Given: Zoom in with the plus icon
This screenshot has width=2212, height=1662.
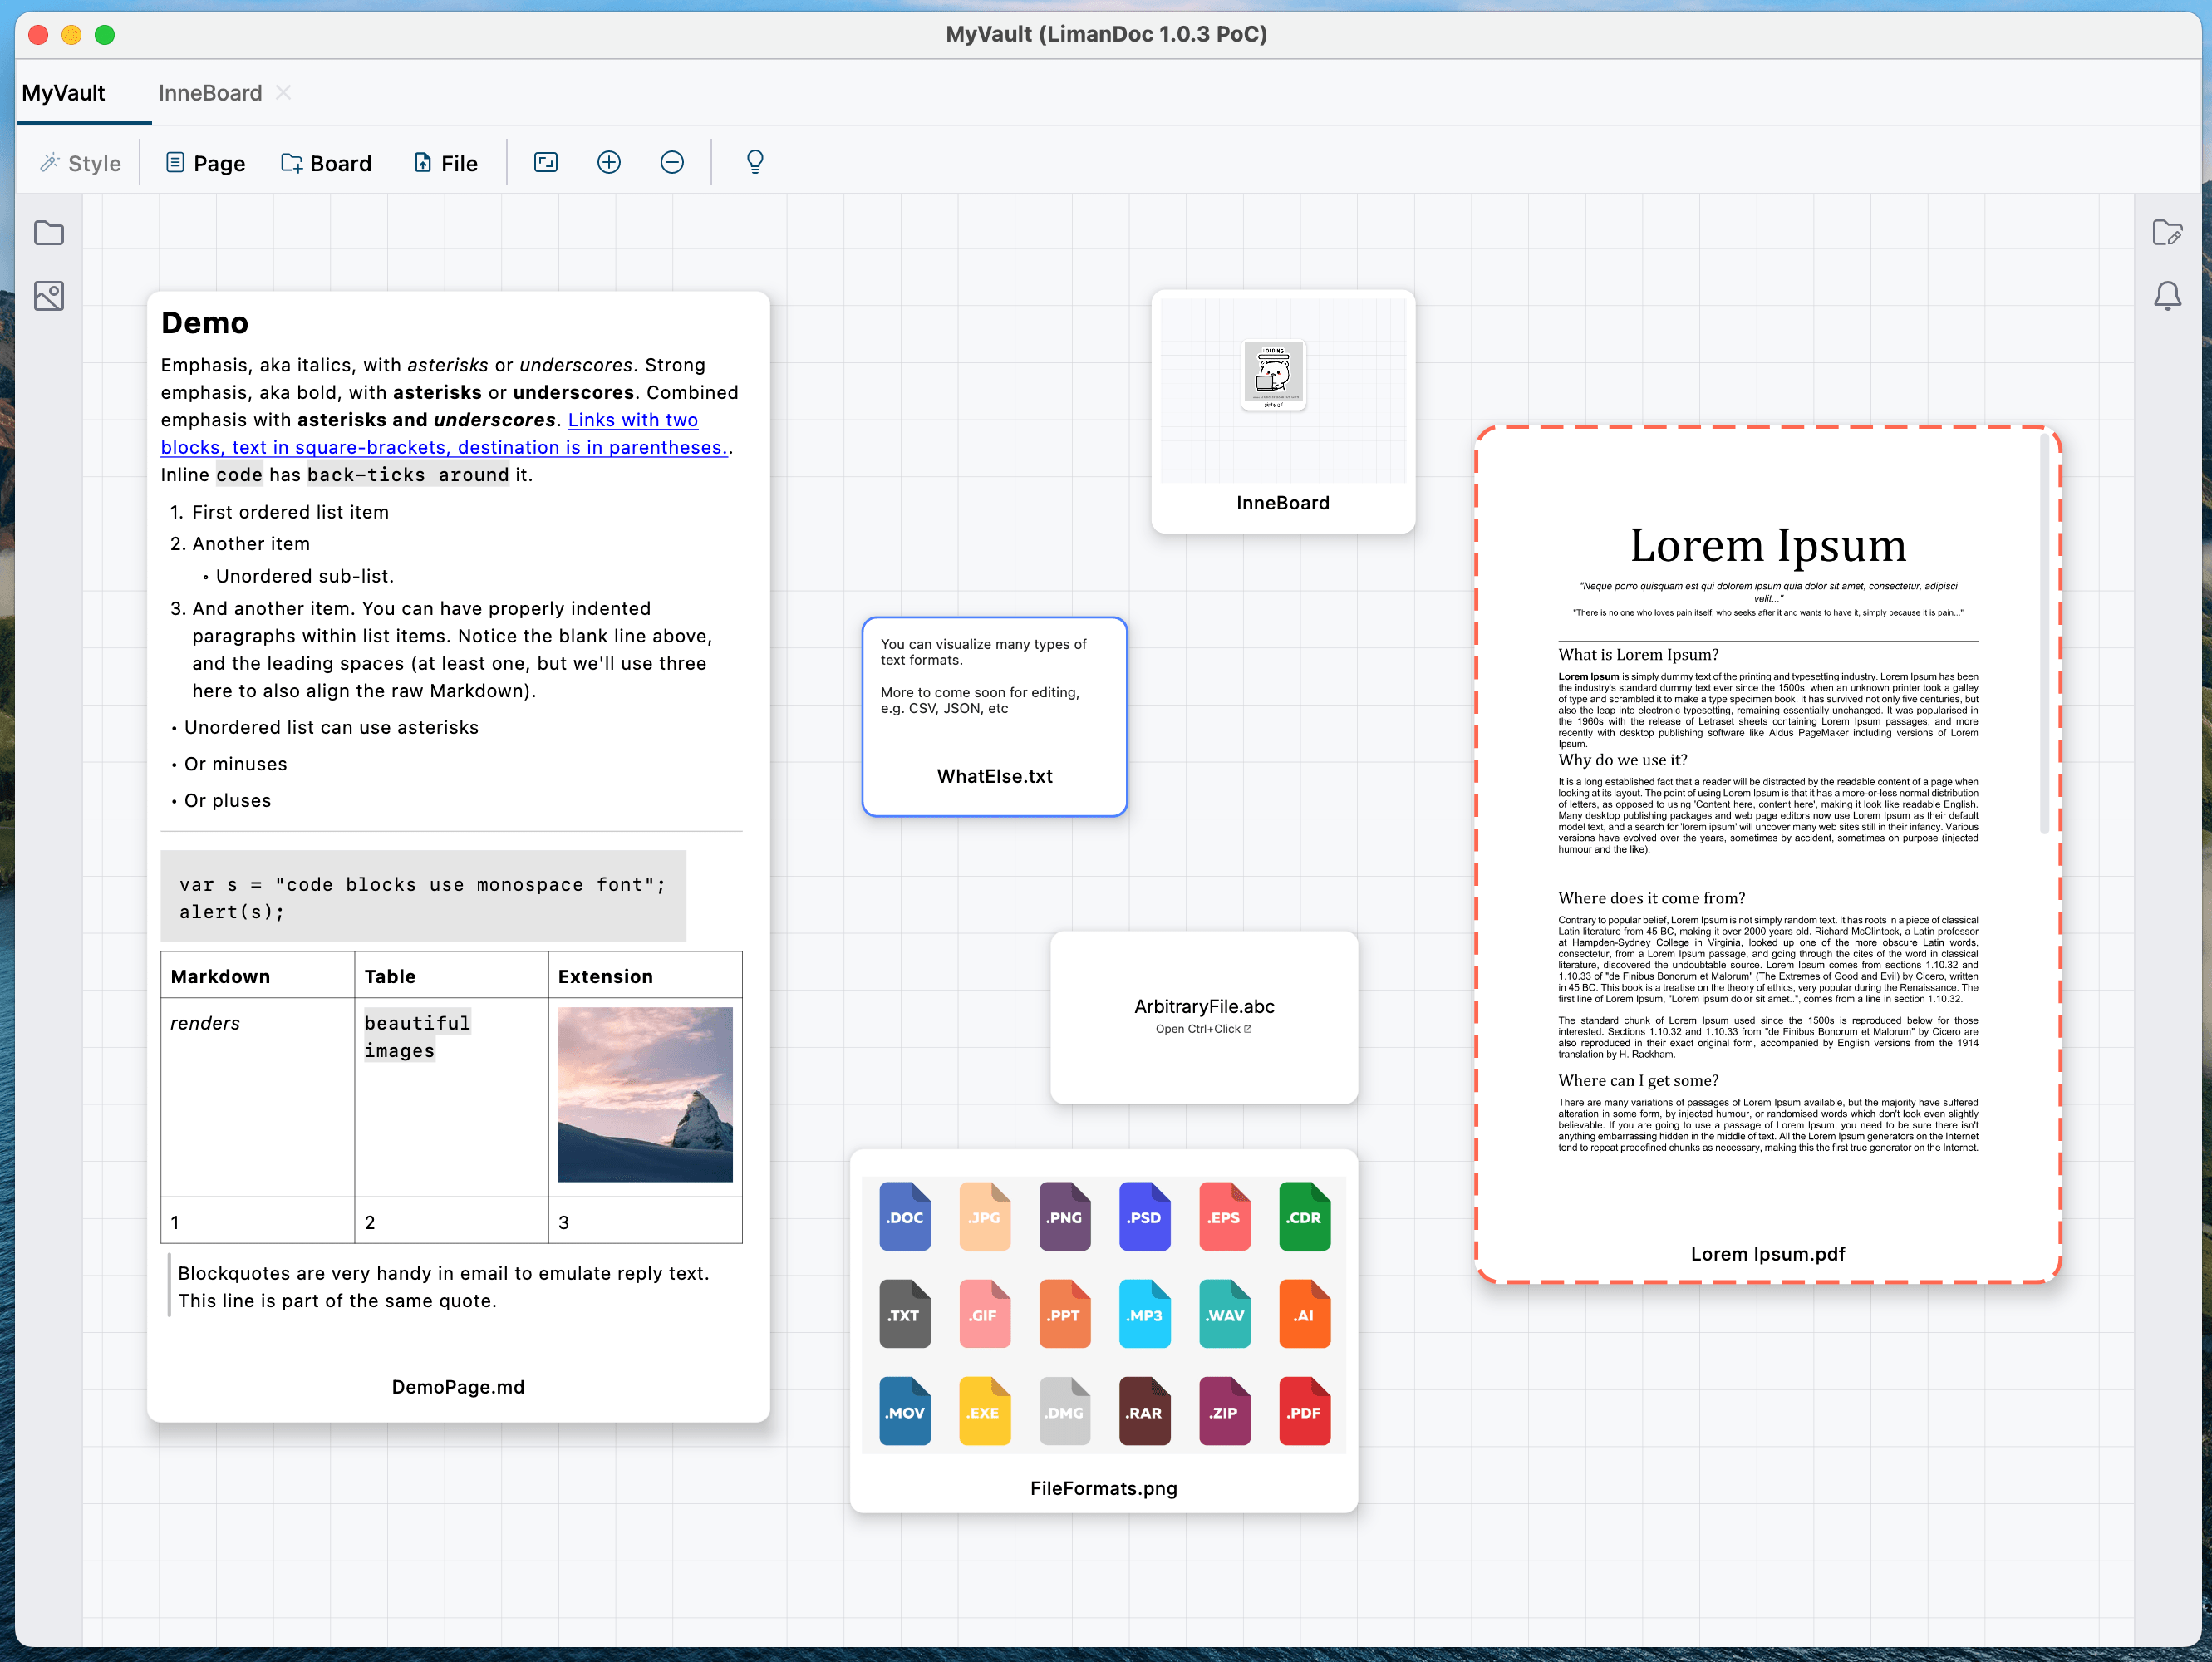Looking at the screenshot, I should coord(609,162).
